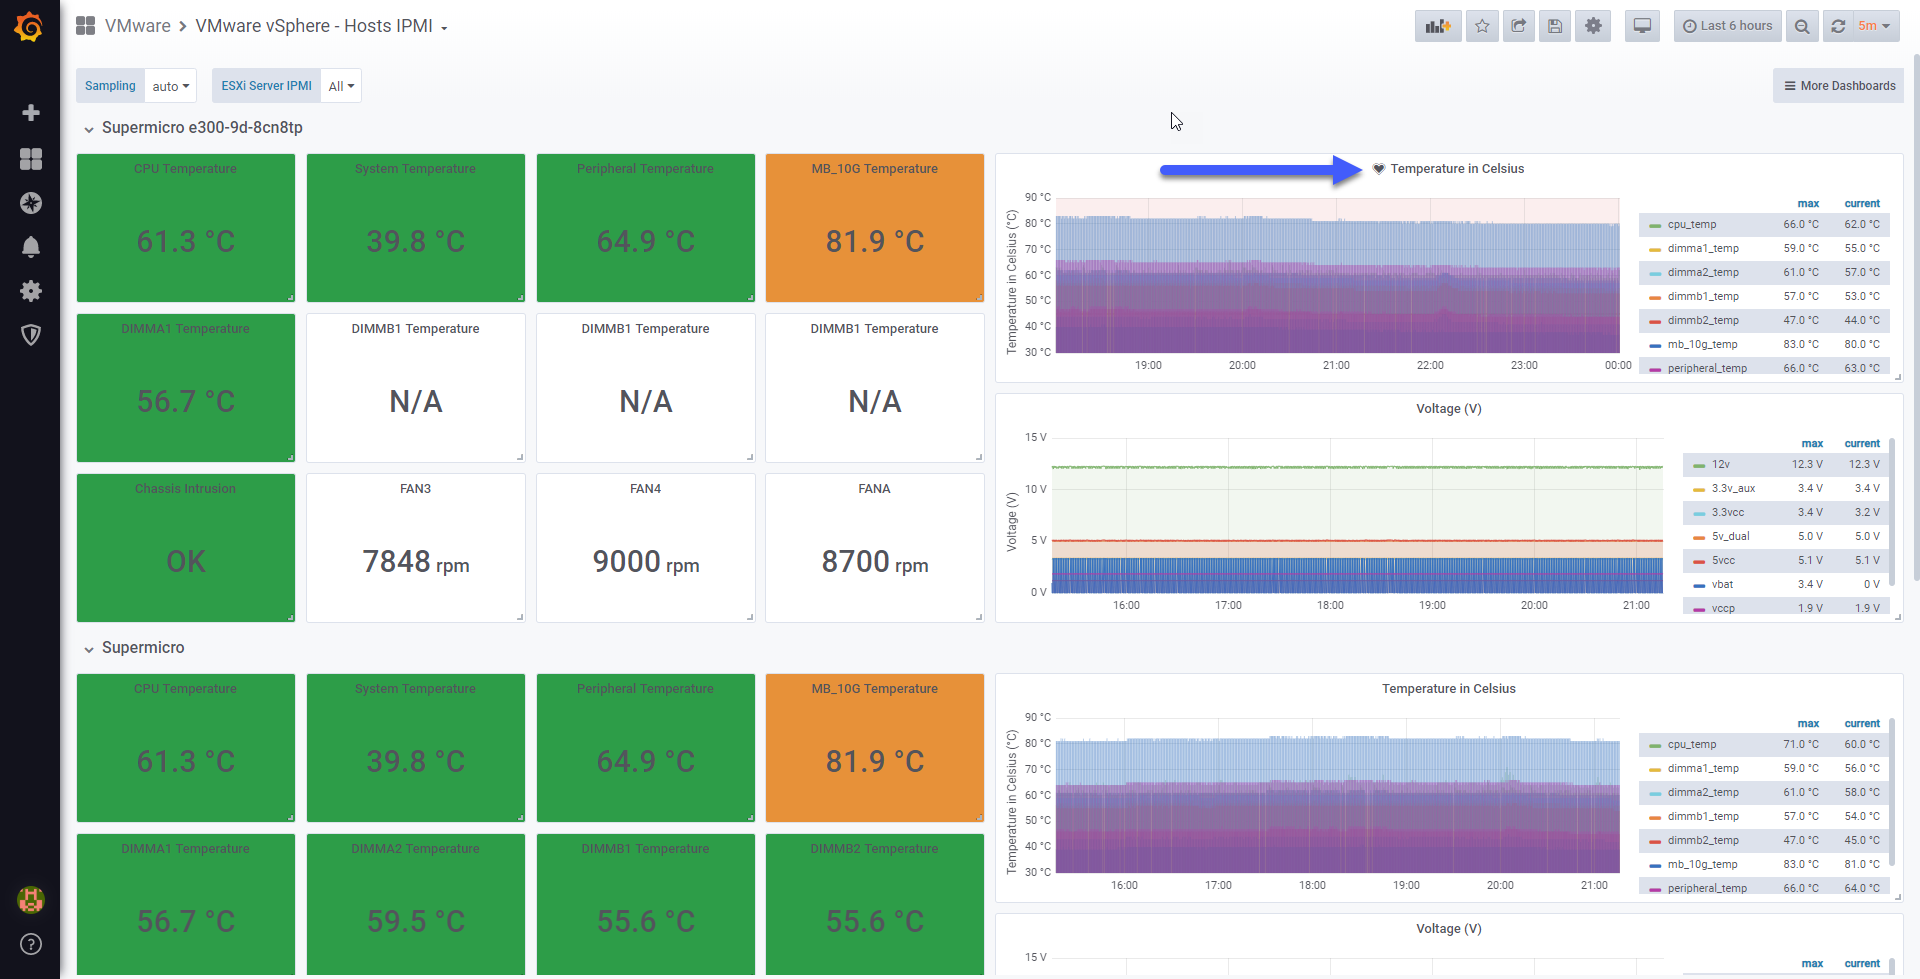This screenshot has height=979, width=1920.
Task: Open the Sampling auto dropdown
Action: coord(171,86)
